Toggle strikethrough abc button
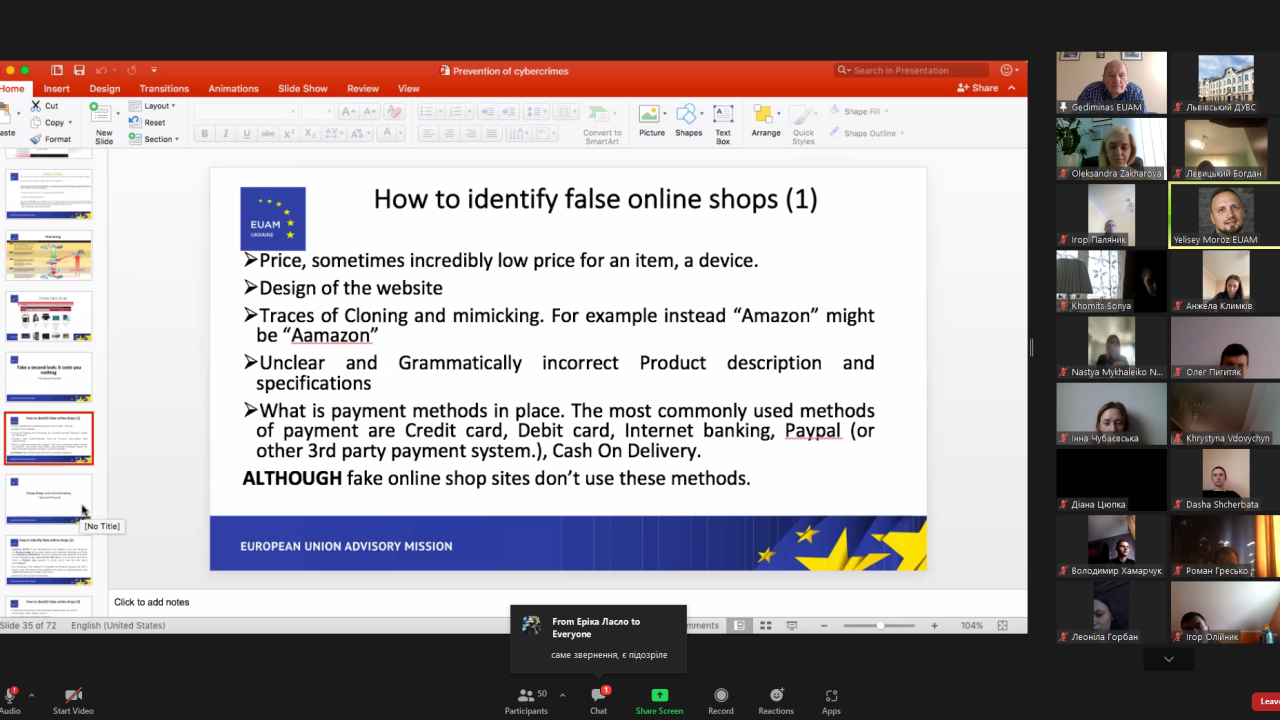 pyautogui.click(x=268, y=133)
